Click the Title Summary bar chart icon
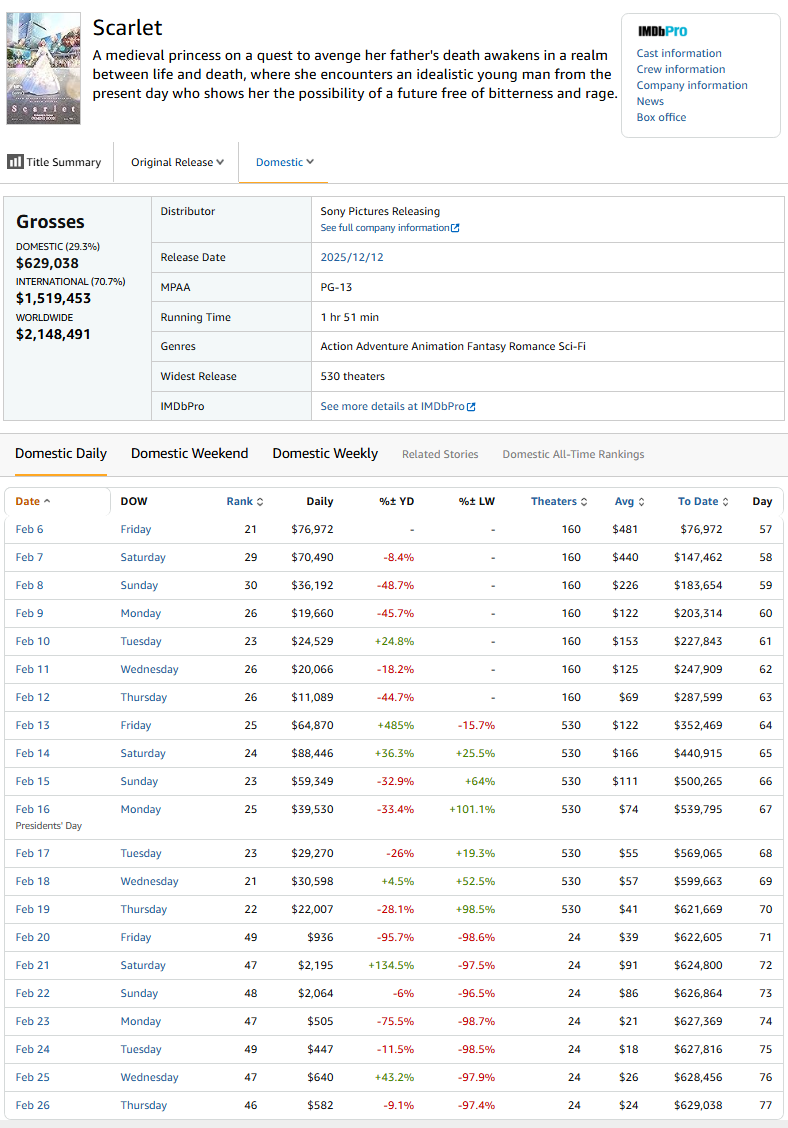The width and height of the screenshot is (788, 1128). point(15,162)
